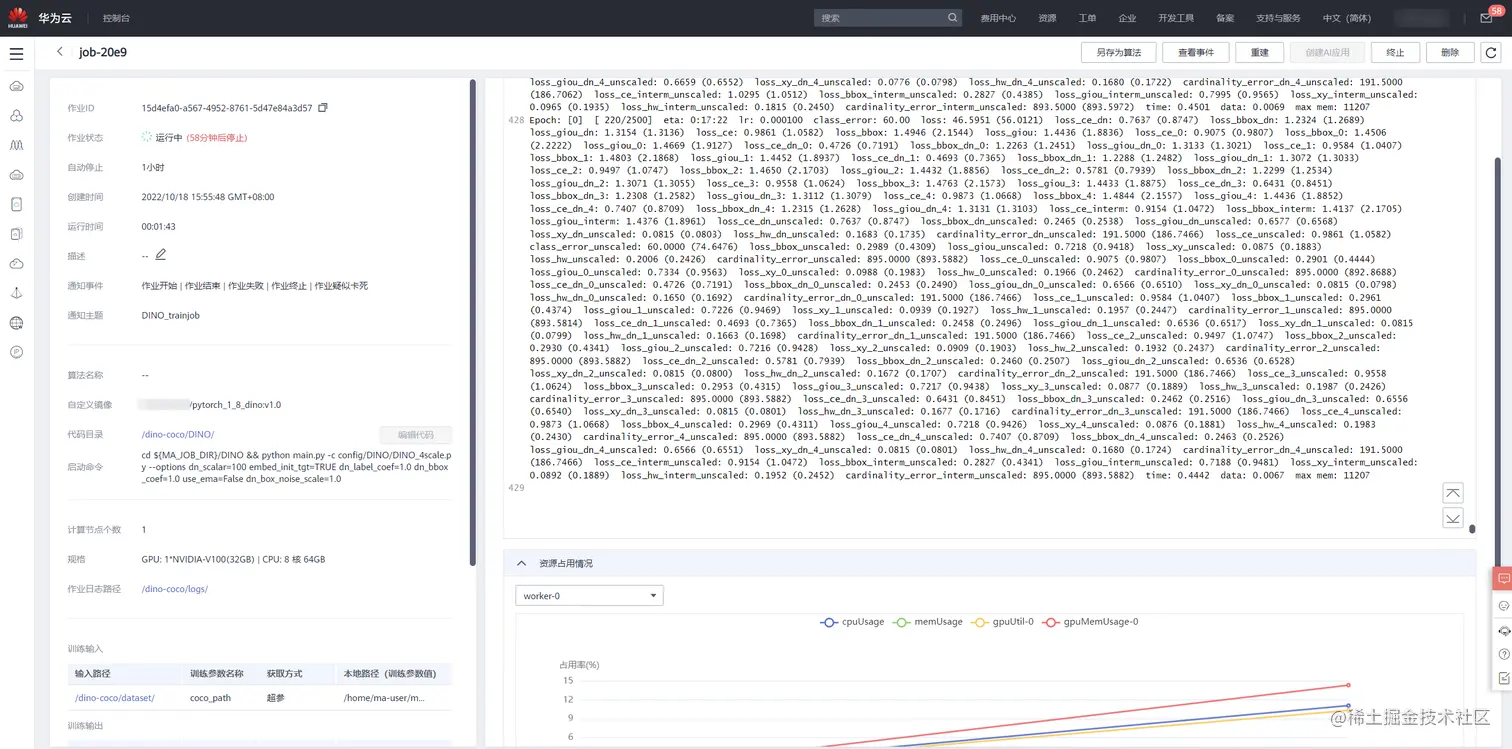Open the /dino-coco/logs/ log path link
Screen dimensions: 1512x749
pos(175,589)
